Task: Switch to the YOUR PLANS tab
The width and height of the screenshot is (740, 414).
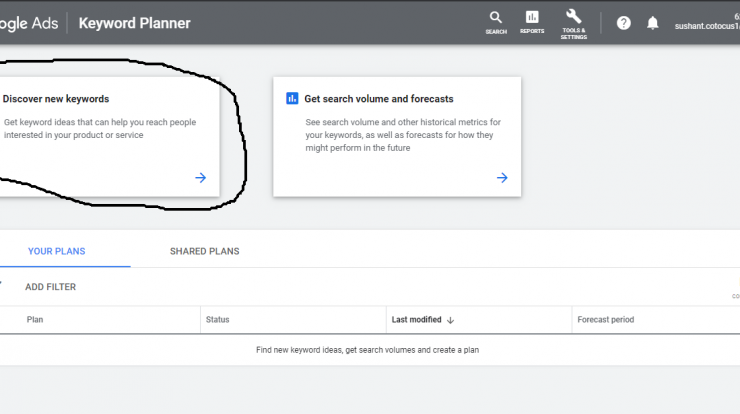Action: [x=57, y=251]
